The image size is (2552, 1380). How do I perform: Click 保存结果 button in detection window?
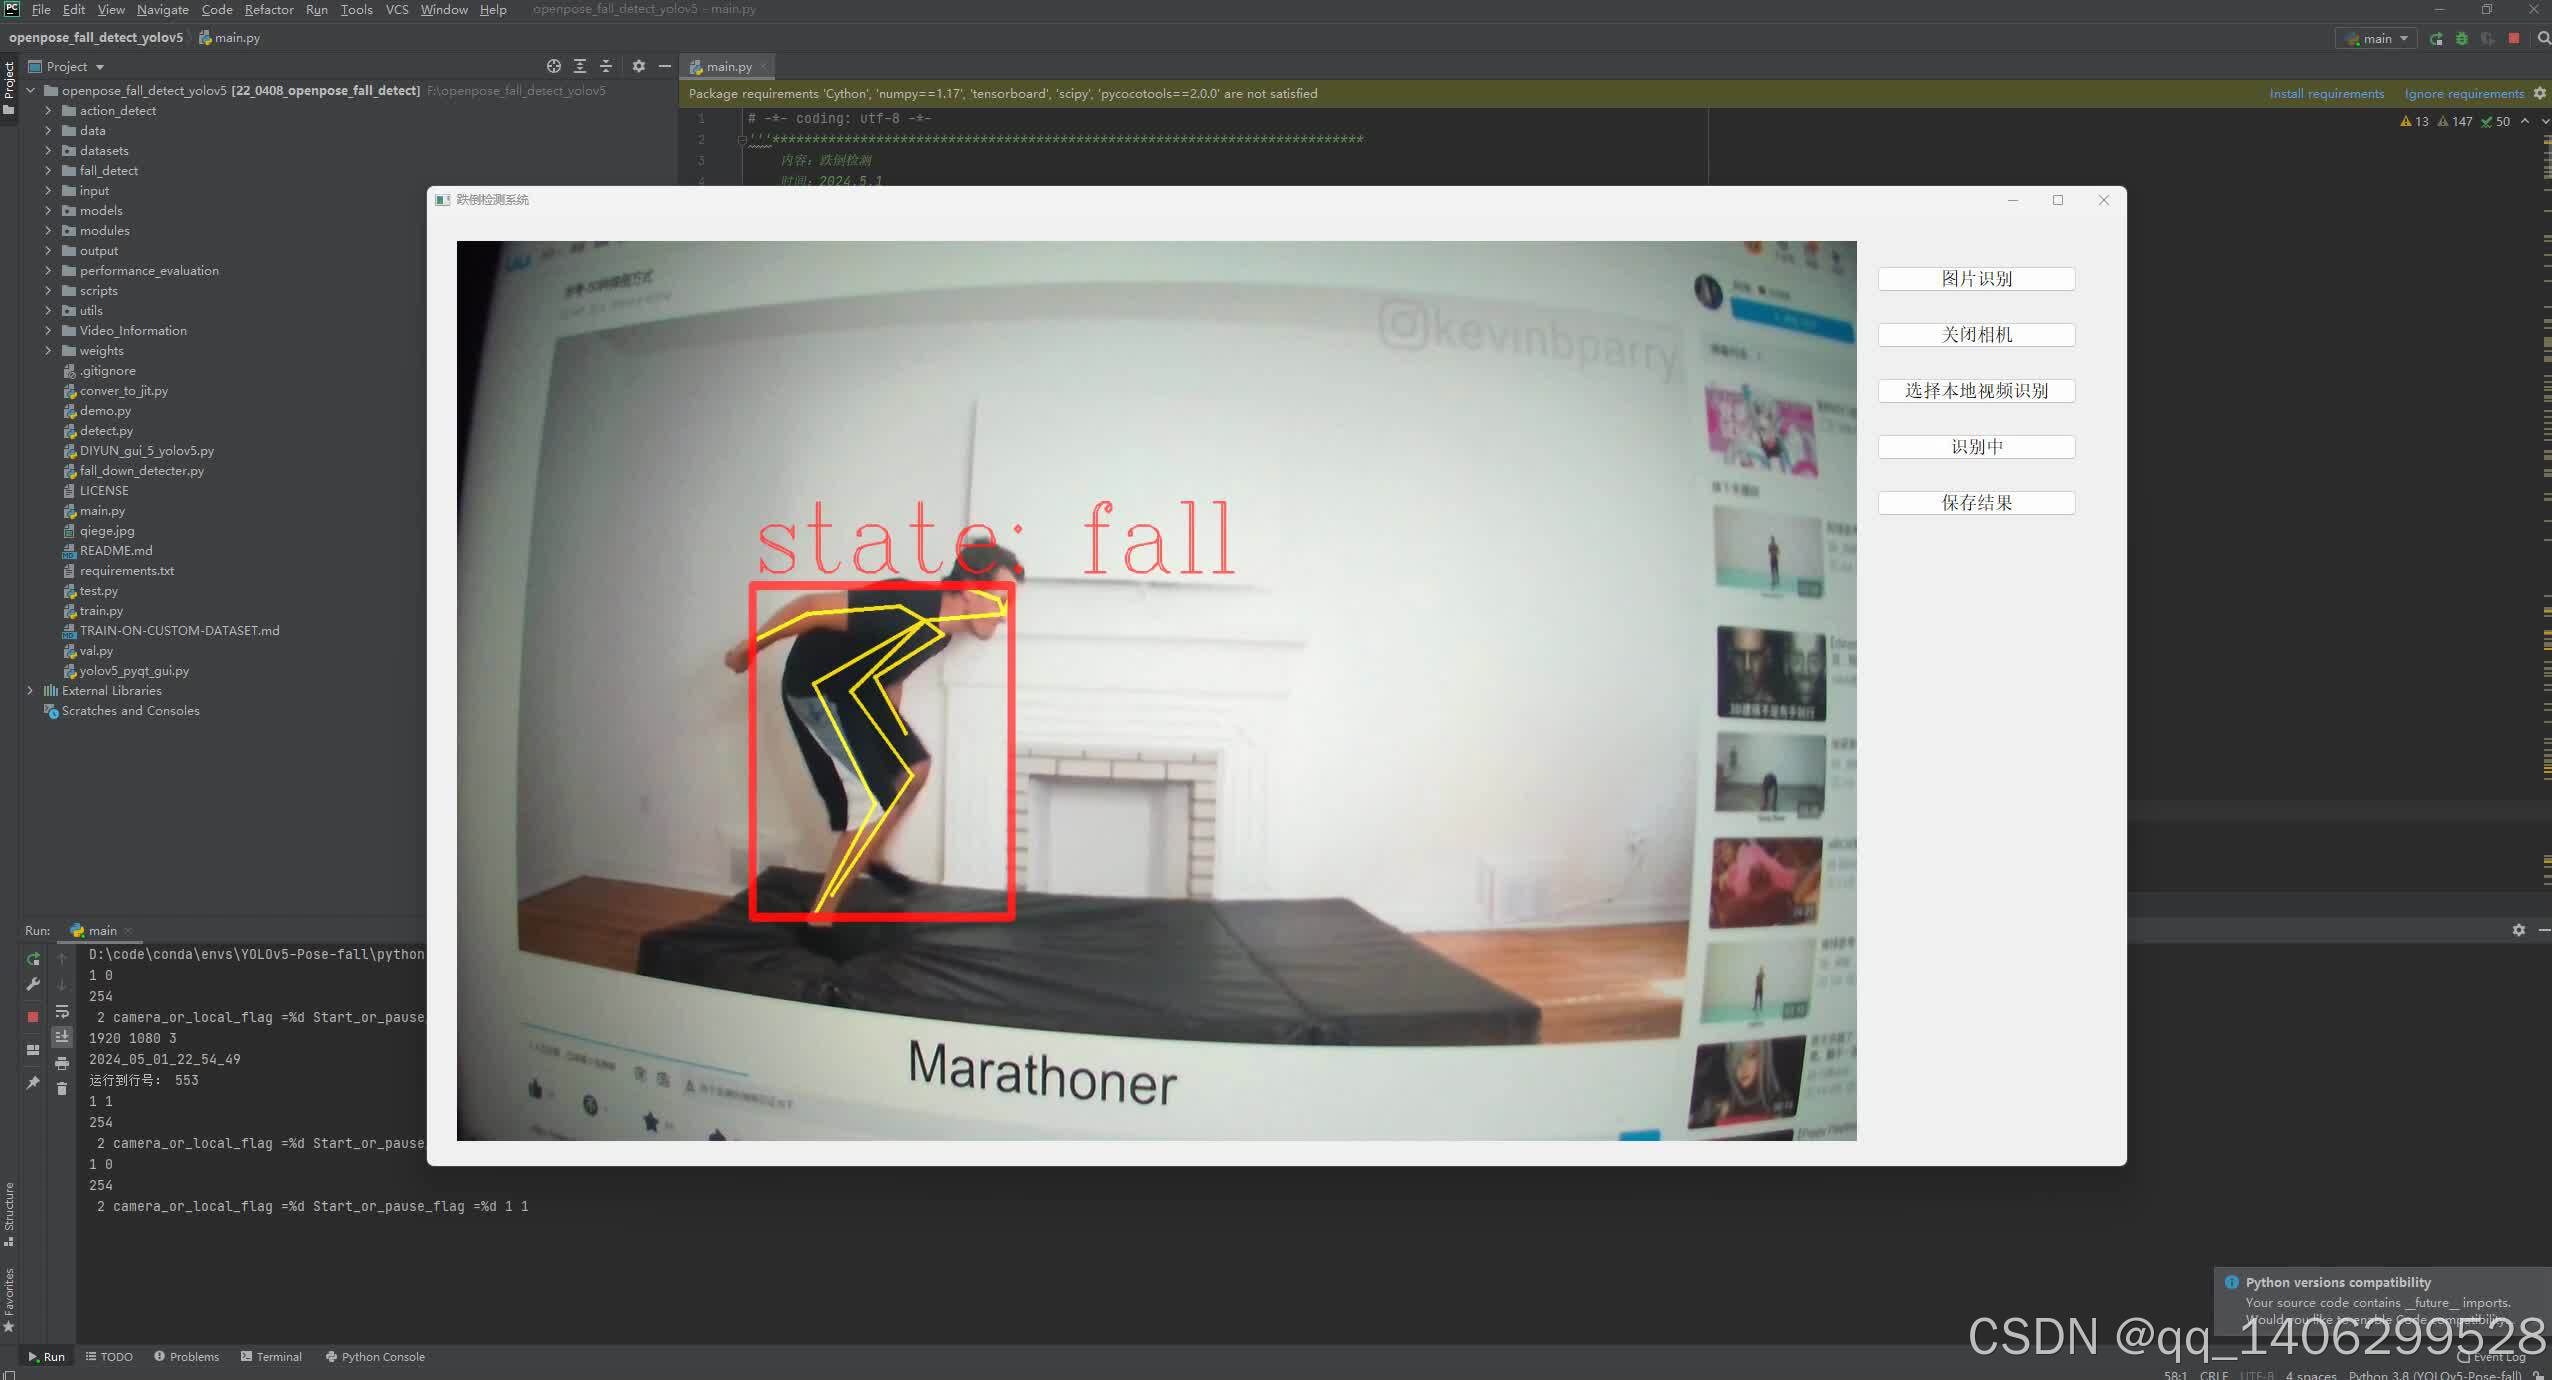pos(1976,503)
